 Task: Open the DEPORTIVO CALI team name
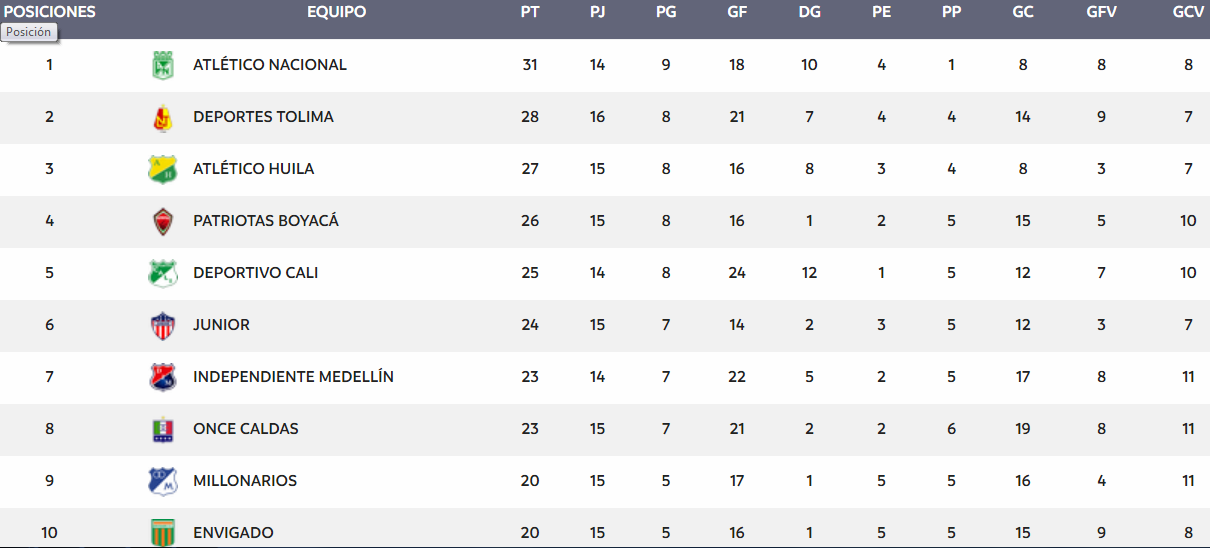tap(256, 273)
